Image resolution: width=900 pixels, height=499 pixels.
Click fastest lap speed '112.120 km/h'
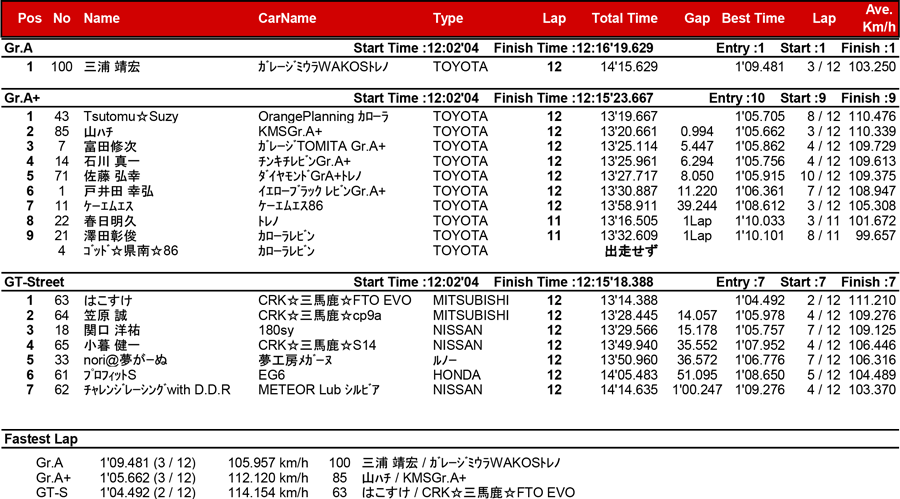point(268,478)
